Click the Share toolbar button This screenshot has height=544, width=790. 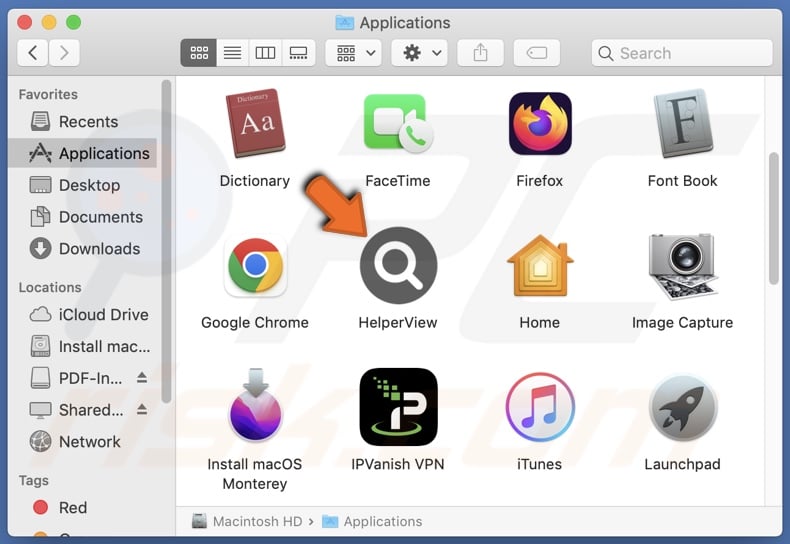click(x=480, y=53)
